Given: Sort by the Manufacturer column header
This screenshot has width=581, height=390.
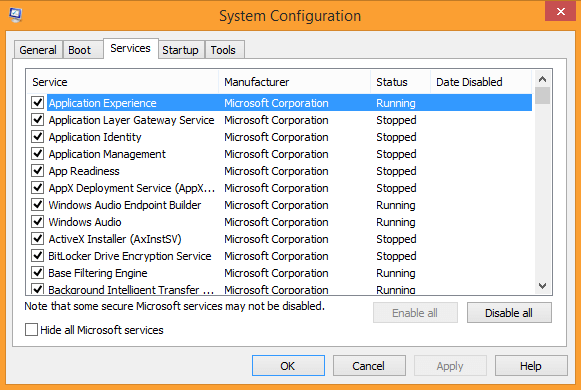Looking at the screenshot, I should (x=295, y=82).
